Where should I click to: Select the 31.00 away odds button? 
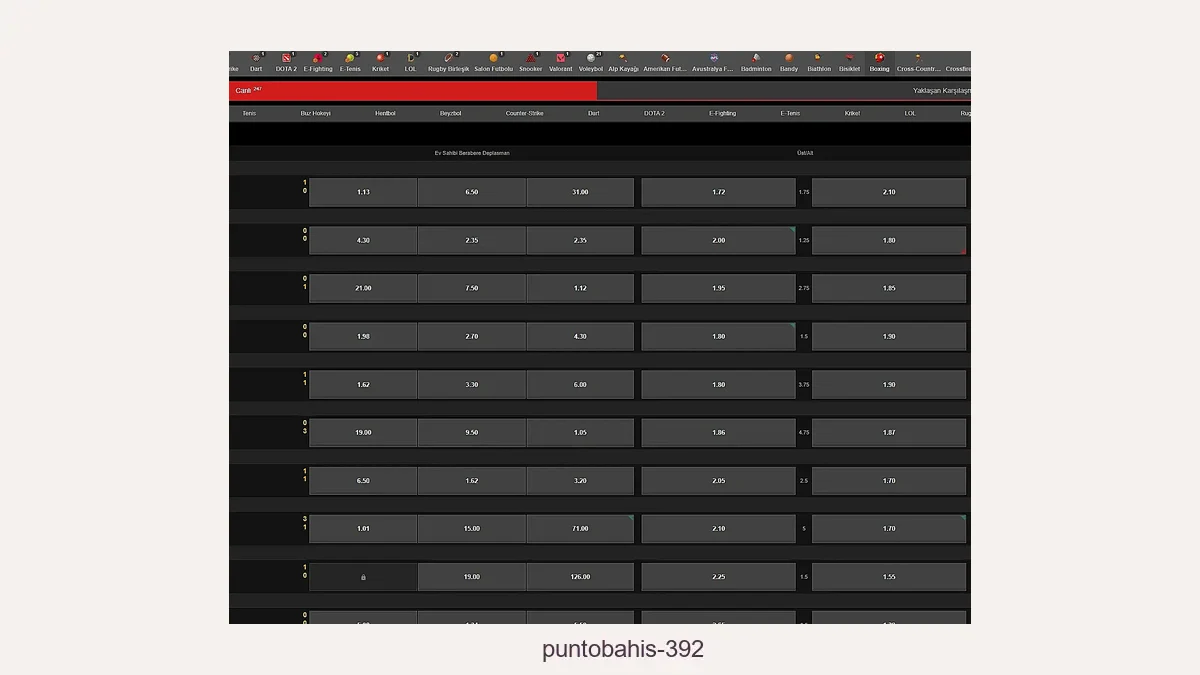coord(580,192)
